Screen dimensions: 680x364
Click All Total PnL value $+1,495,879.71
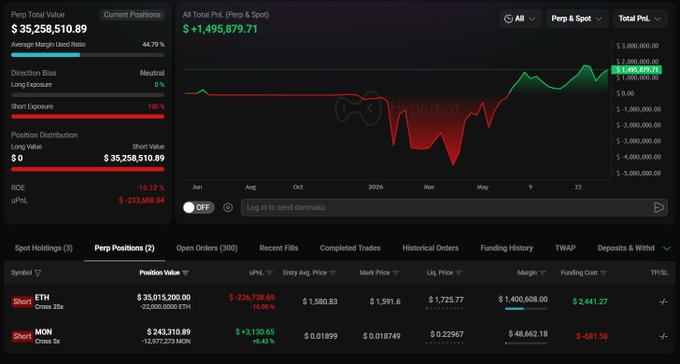click(x=220, y=29)
